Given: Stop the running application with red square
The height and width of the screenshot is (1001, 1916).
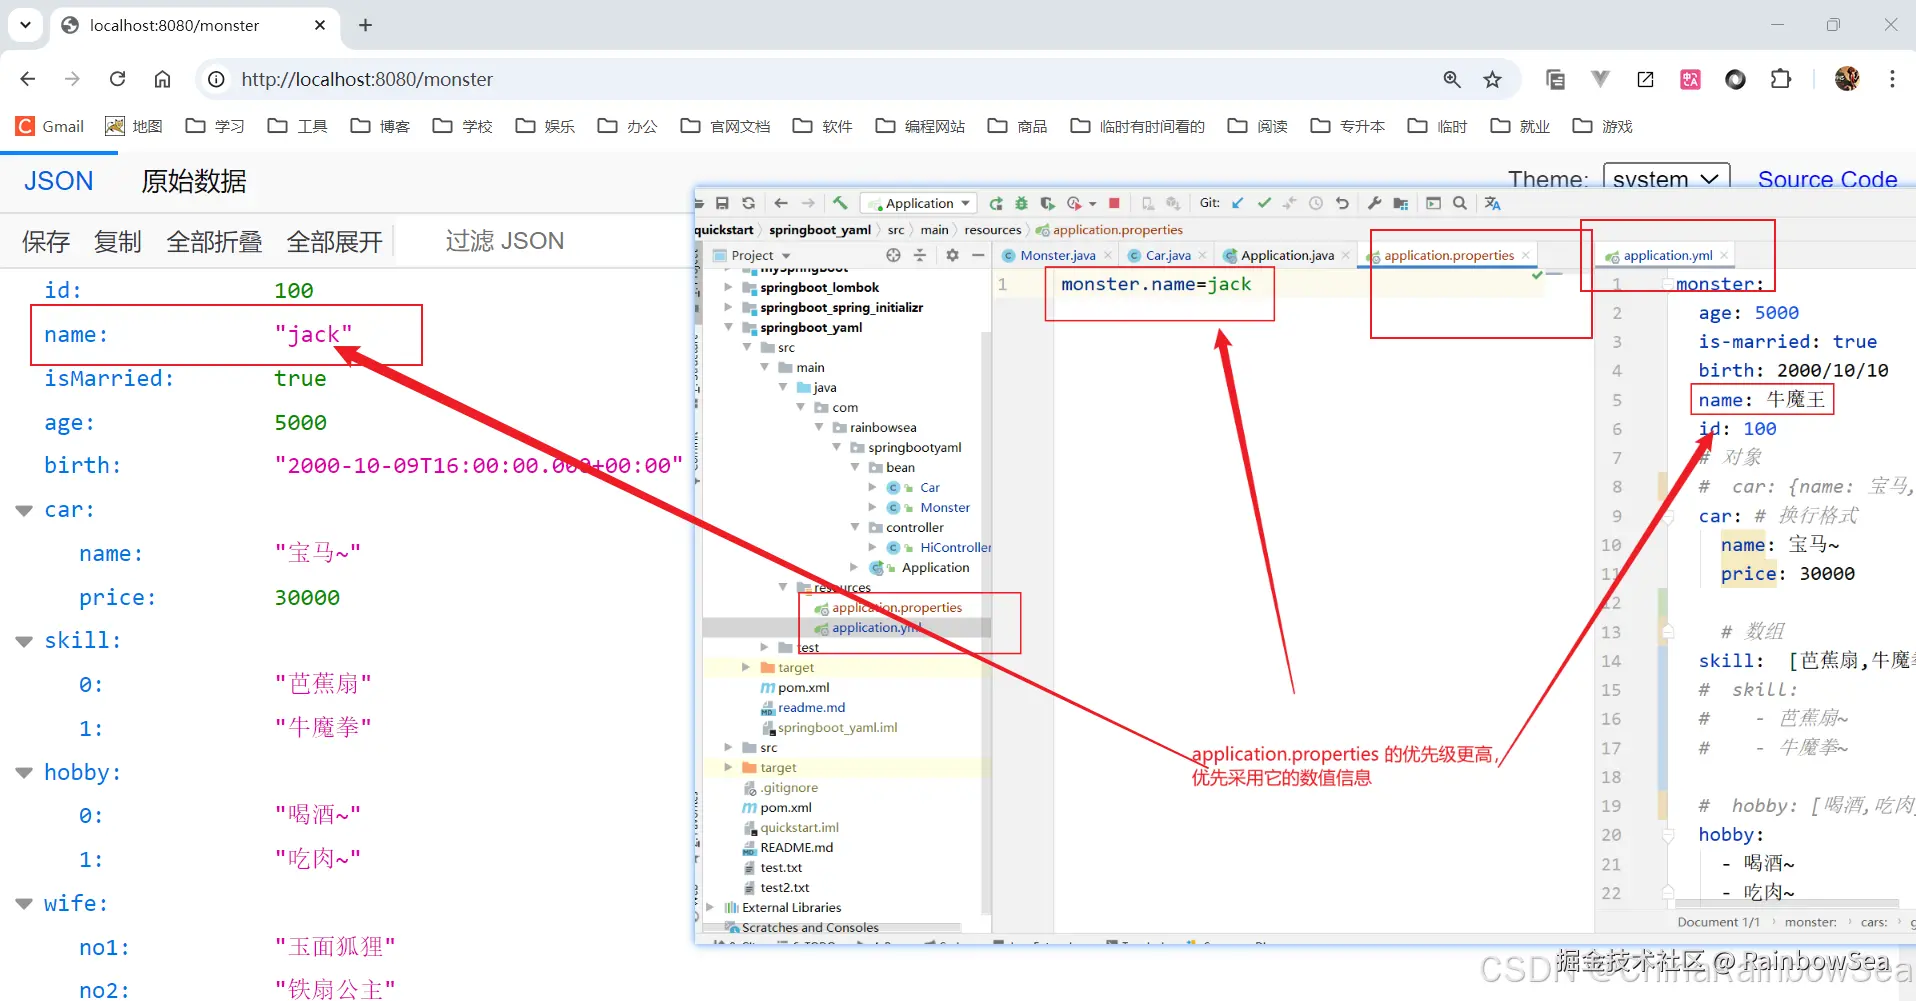Looking at the screenshot, I should [1114, 203].
